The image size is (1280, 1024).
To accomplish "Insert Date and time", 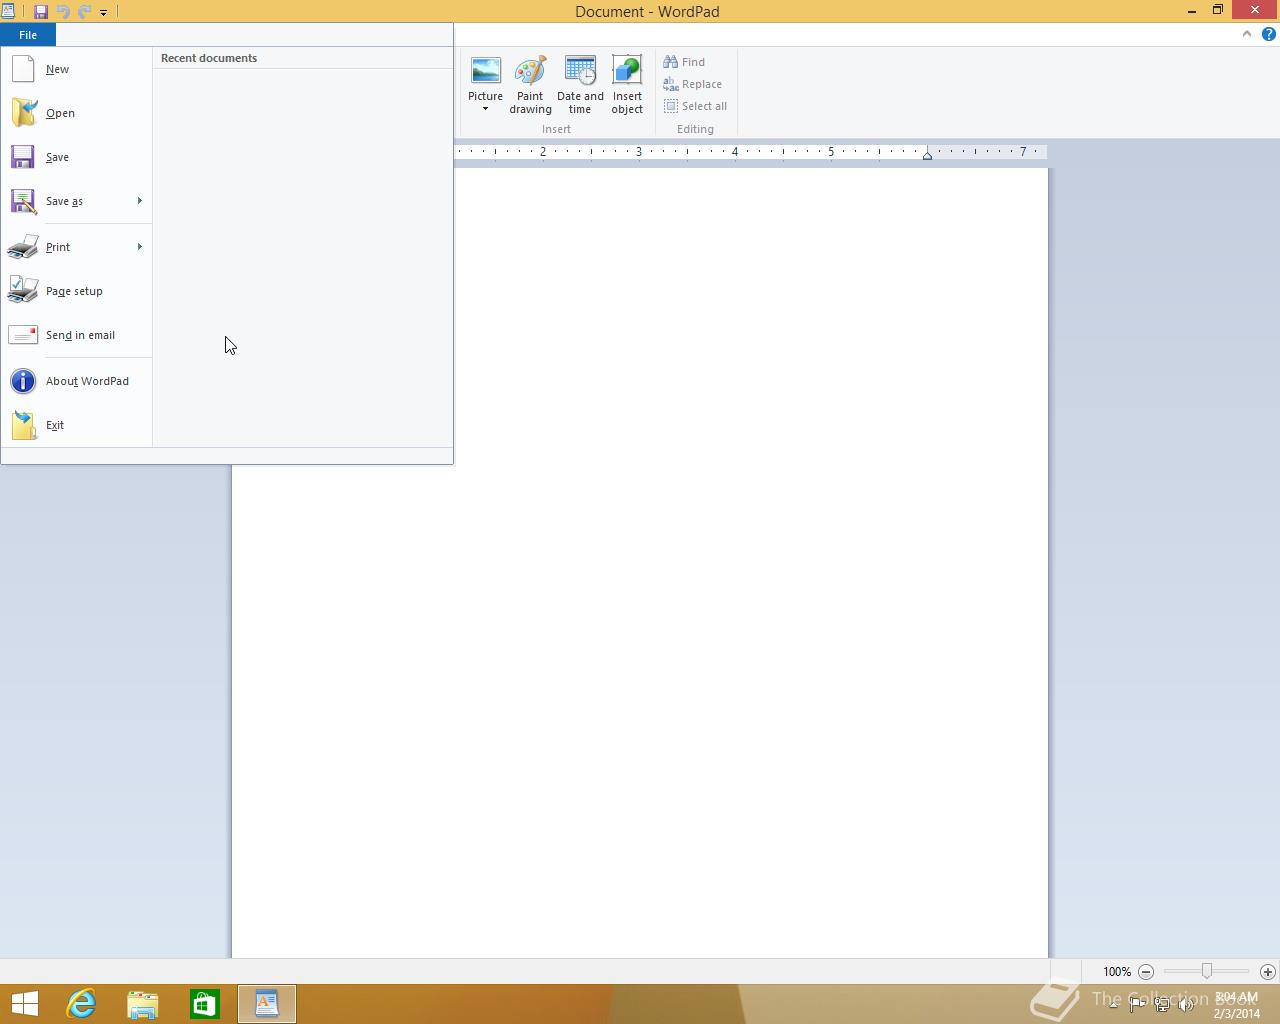I will [x=580, y=85].
